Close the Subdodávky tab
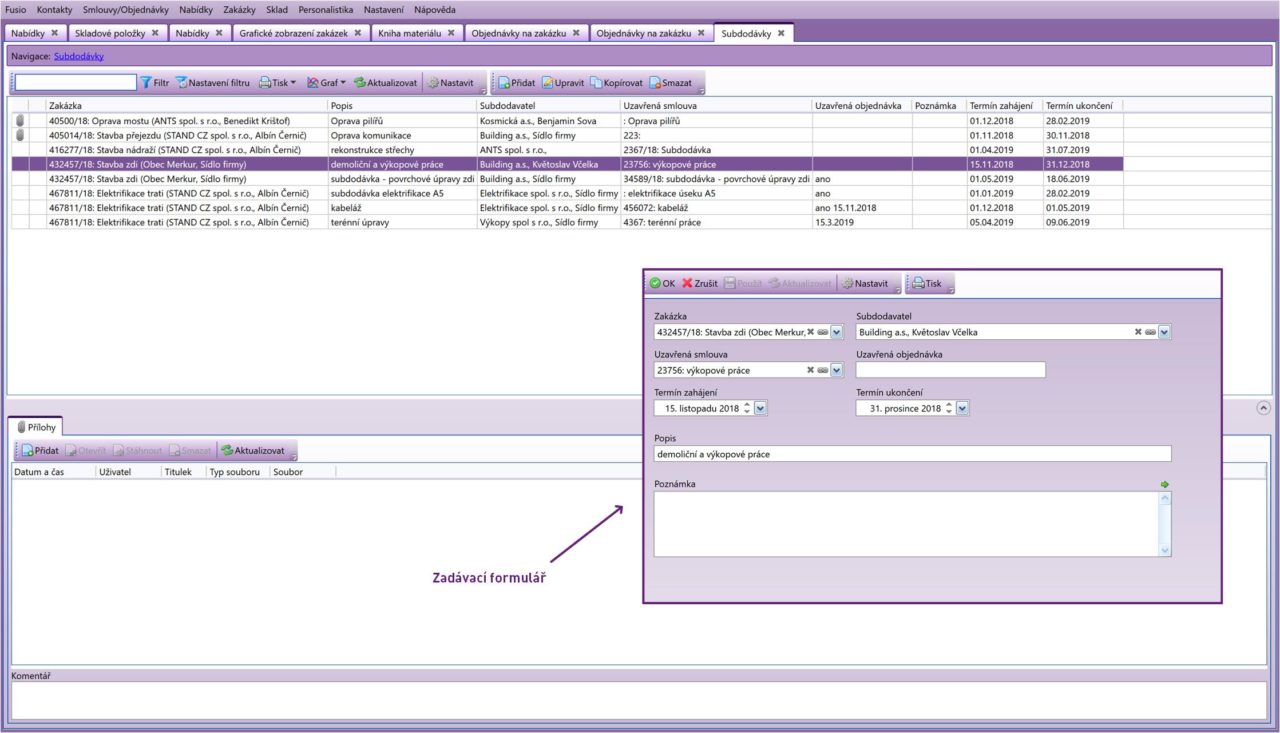The height and width of the screenshot is (733, 1280). click(x=782, y=33)
